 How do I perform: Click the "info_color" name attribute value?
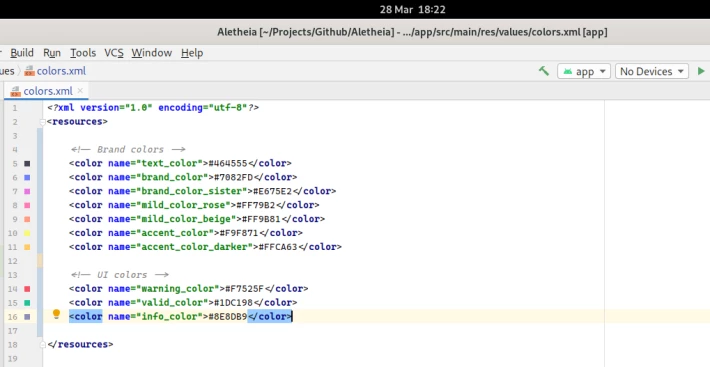click(x=169, y=317)
